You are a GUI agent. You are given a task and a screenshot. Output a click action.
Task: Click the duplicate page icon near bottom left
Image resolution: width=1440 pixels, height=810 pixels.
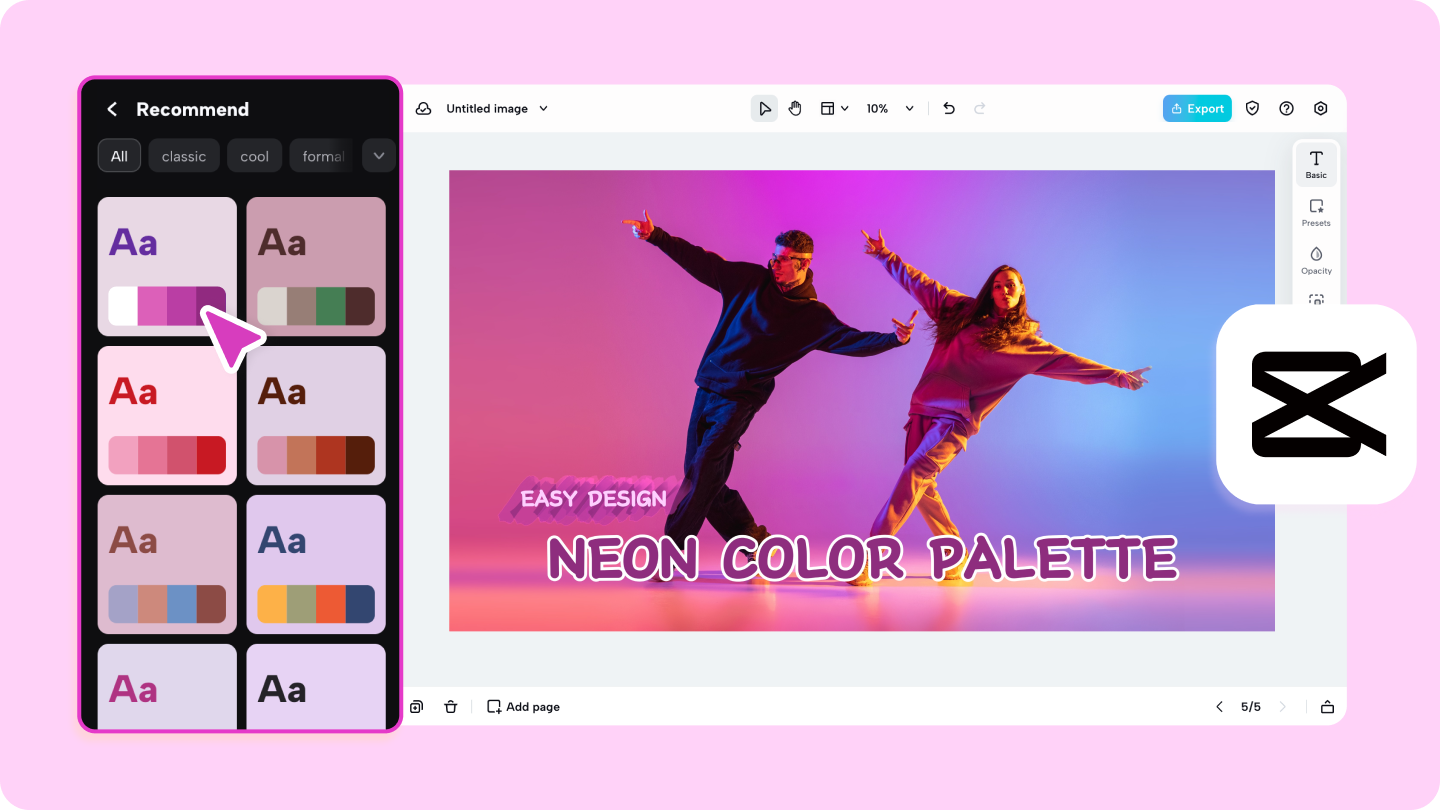tap(416, 706)
